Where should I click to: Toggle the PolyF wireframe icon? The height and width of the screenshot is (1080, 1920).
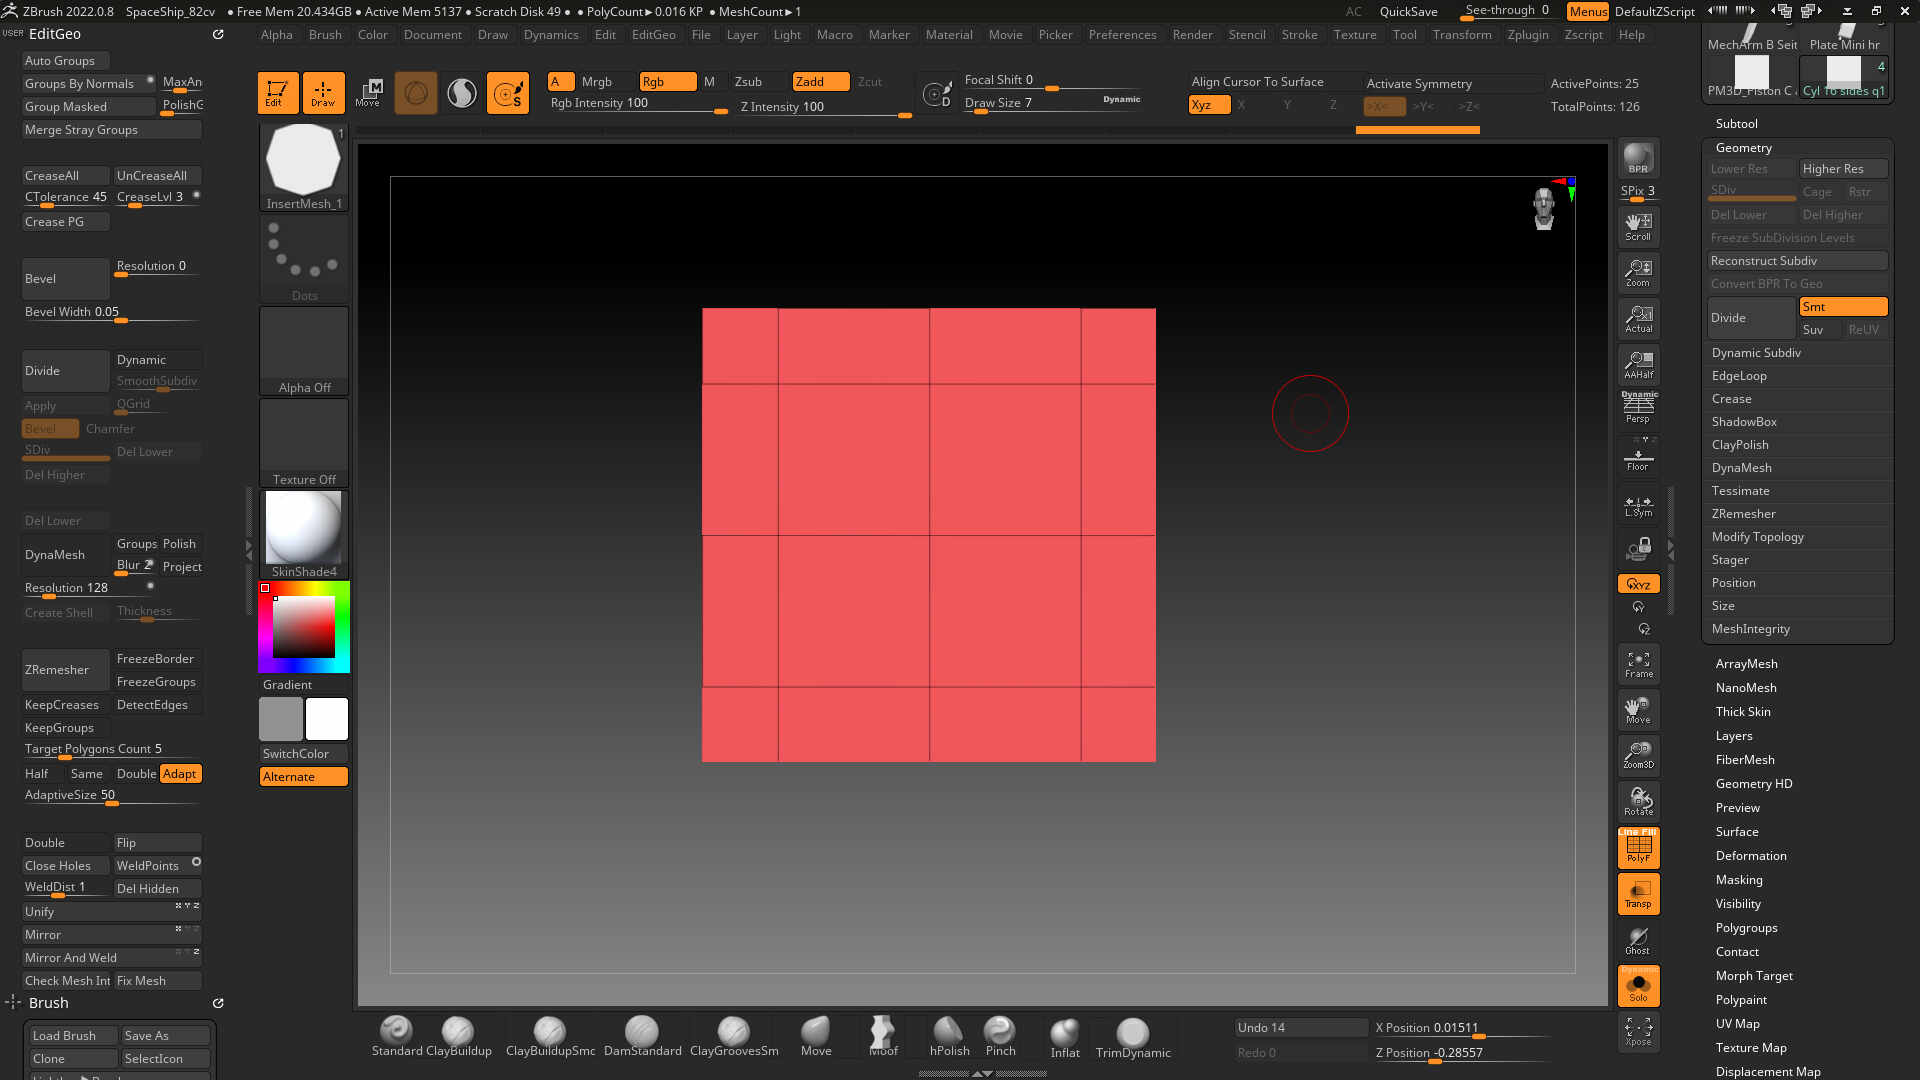tap(1638, 848)
